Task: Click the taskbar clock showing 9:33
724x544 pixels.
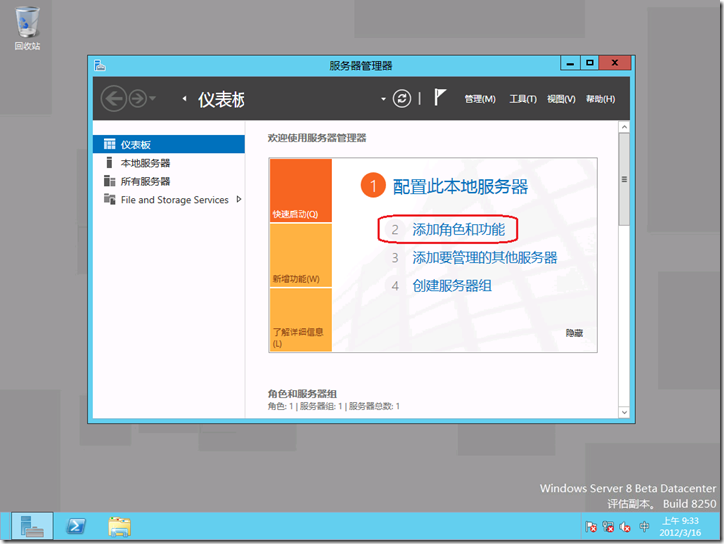Action: (x=680, y=526)
